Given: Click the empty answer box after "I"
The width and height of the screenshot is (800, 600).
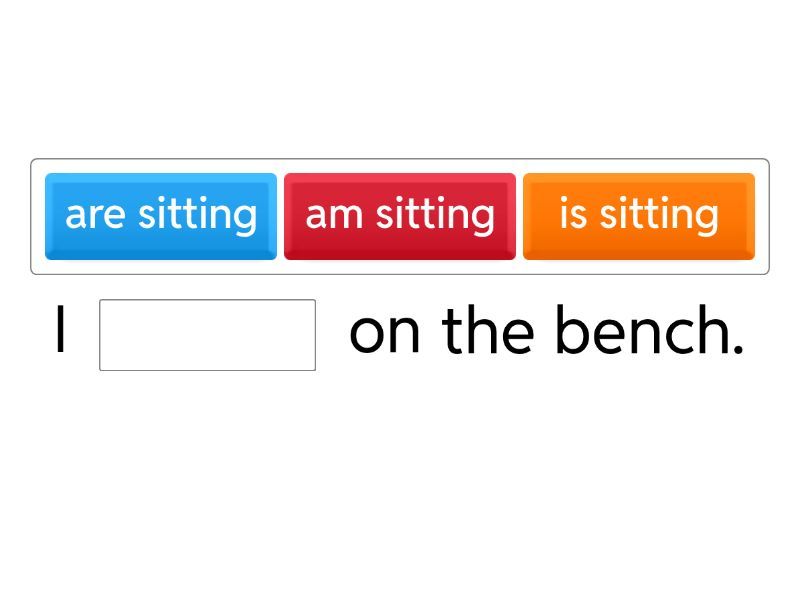Looking at the screenshot, I should [x=208, y=335].
